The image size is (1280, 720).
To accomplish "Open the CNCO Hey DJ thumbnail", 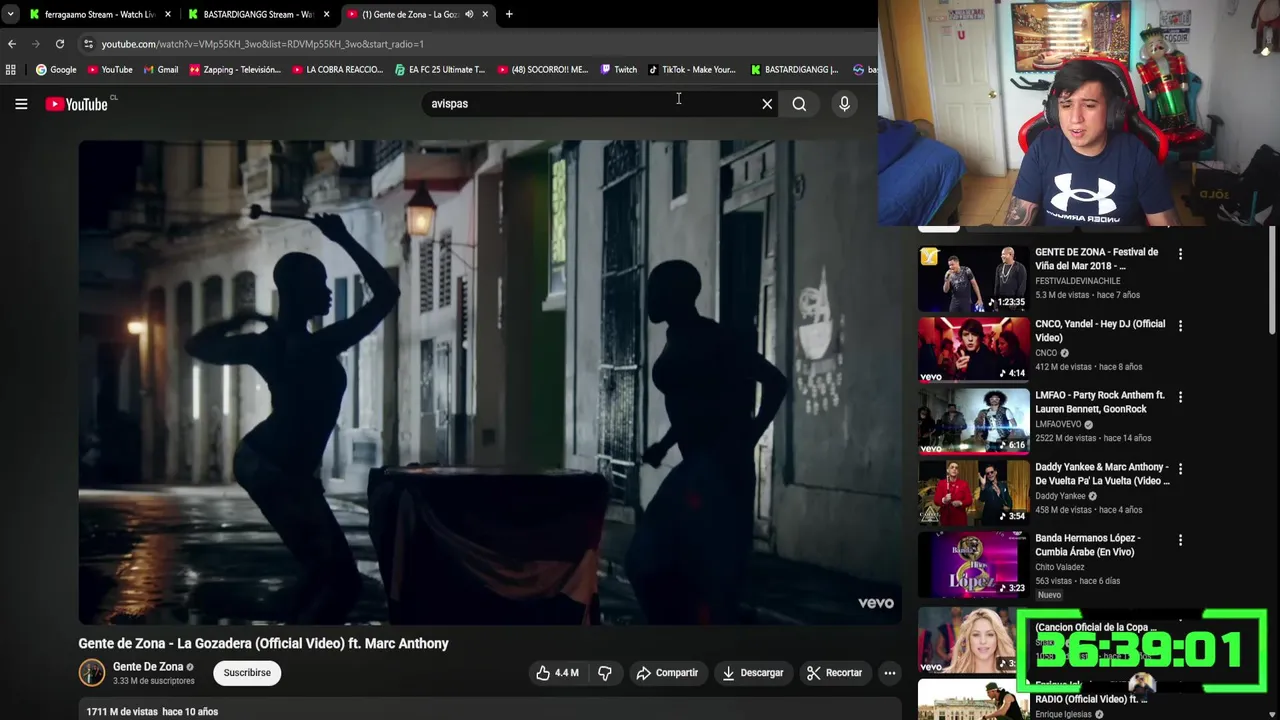I will 973,350.
